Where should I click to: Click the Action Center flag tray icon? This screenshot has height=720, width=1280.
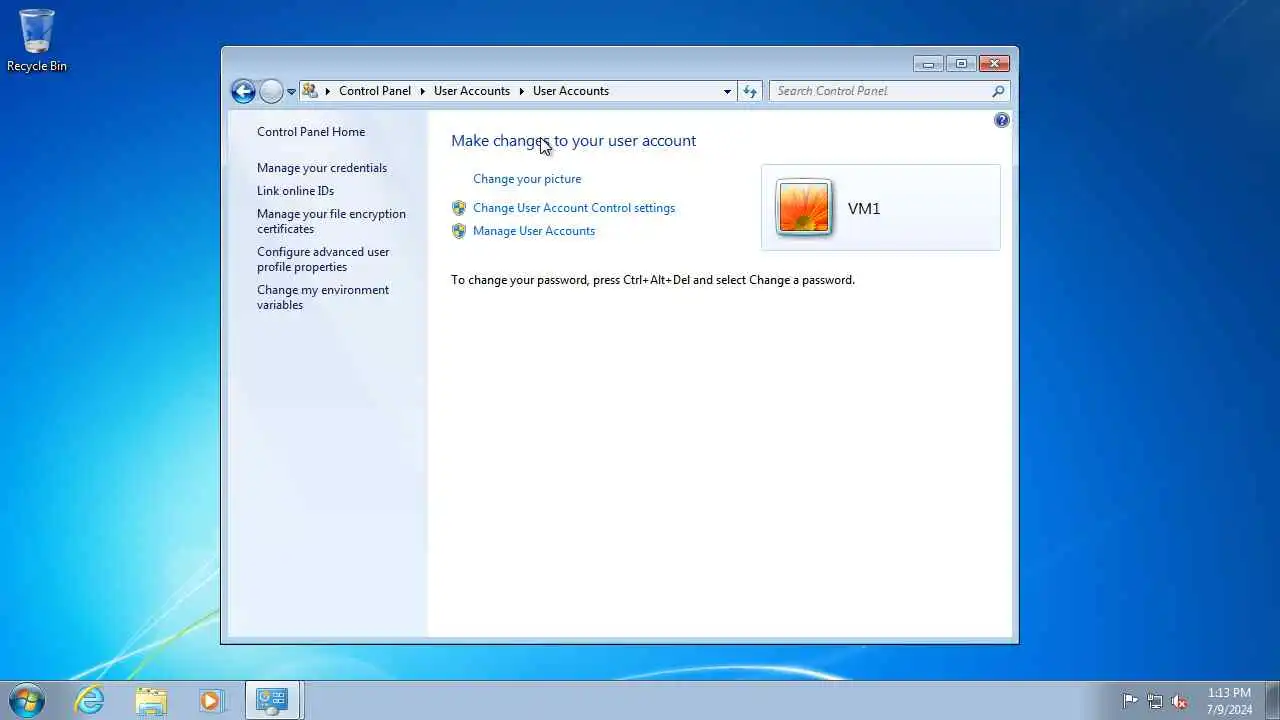coord(1130,701)
